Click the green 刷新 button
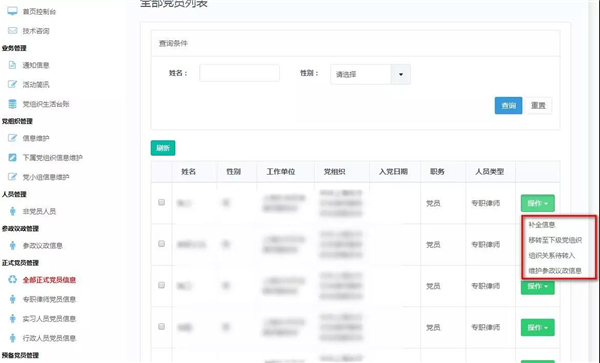600x363 pixels. (163, 148)
